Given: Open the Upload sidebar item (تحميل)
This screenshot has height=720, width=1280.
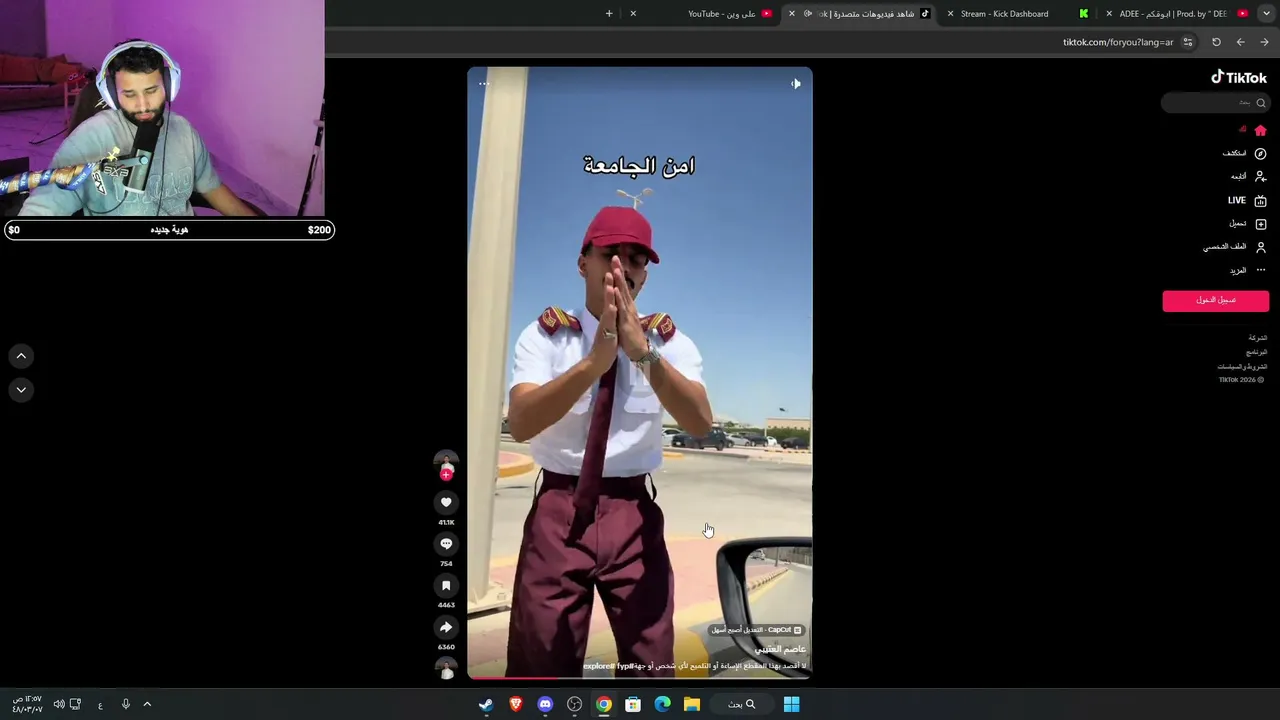Looking at the screenshot, I should pyautogui.click(x=1247, y=224).
